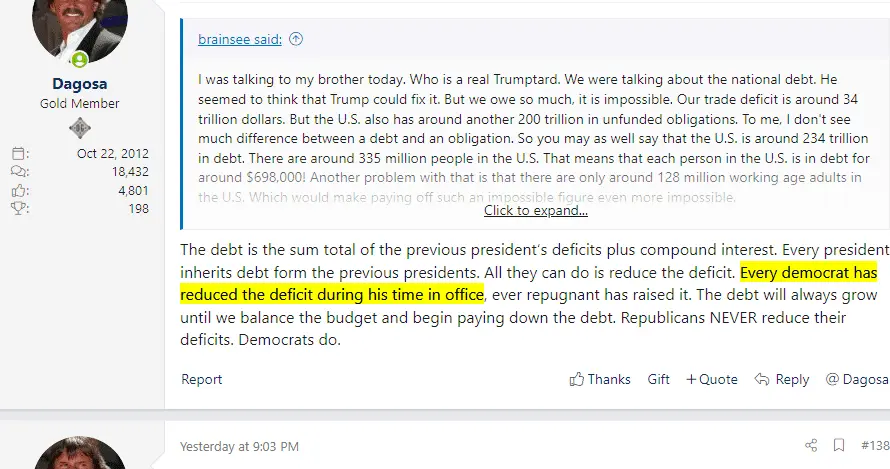Click the share icon on post #138

tap(811, 445)
